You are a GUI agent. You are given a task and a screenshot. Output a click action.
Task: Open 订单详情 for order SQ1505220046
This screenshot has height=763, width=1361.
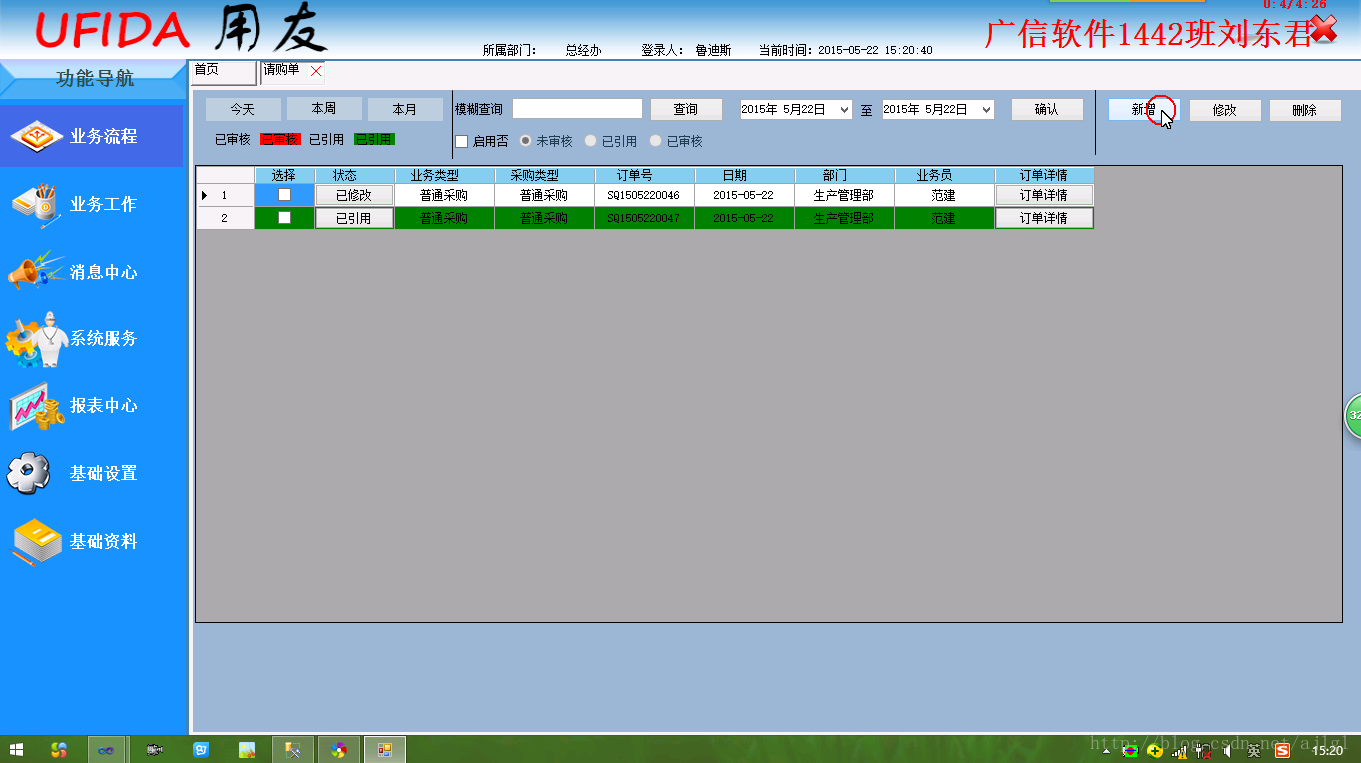pos(1044,195)
